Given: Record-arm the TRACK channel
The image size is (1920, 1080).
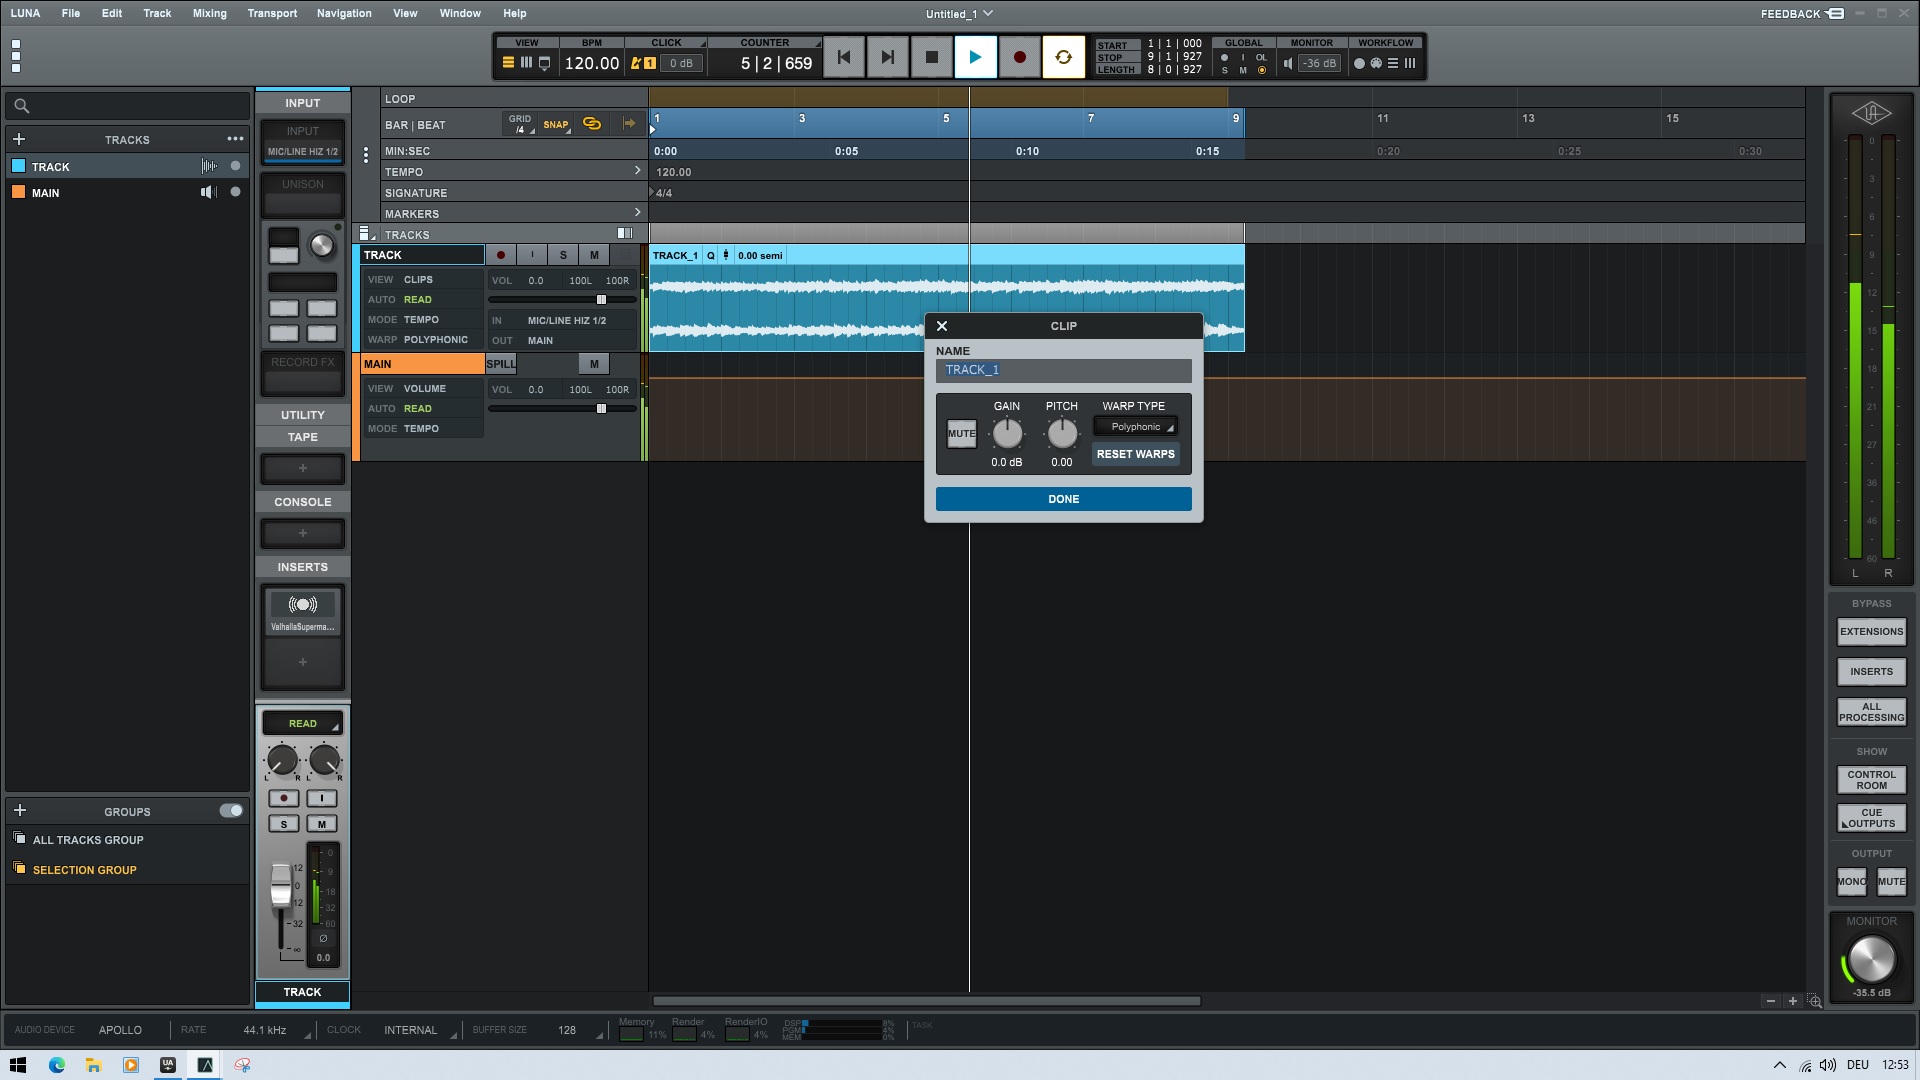Looking at the screenshot, I should tap(500, 255).
